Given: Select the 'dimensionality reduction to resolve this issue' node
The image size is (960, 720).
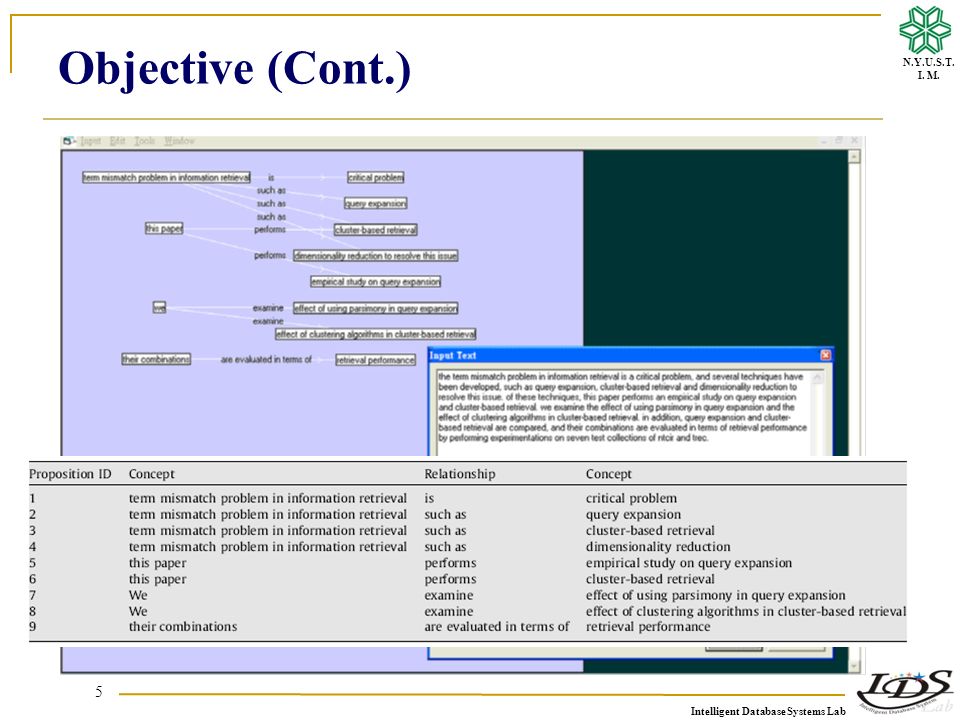Looking at the screenshot, I should 375,256.
